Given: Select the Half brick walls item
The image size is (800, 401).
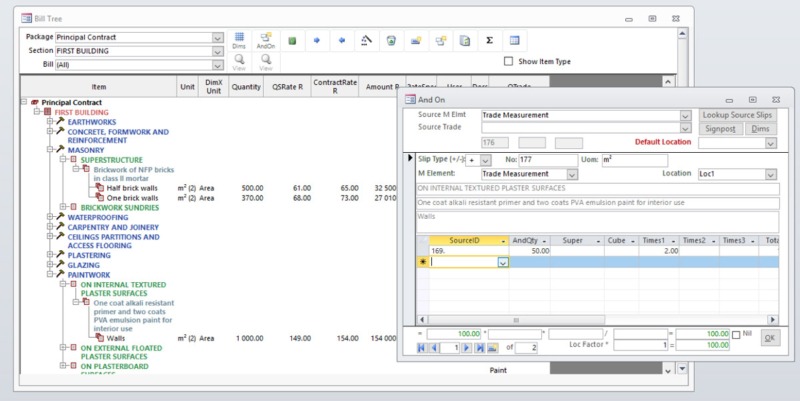Looking at the screenshot, I should coord(132,188).
